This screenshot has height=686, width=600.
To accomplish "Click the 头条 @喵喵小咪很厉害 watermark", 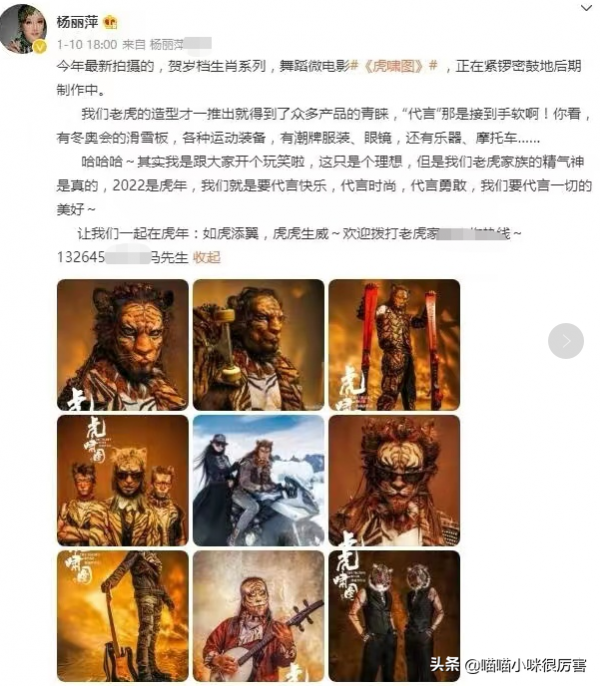I will [x=508, y=665].
